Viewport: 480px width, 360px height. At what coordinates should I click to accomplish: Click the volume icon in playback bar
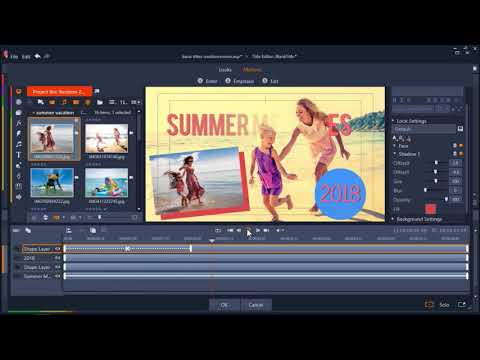(x=278, y=230)
